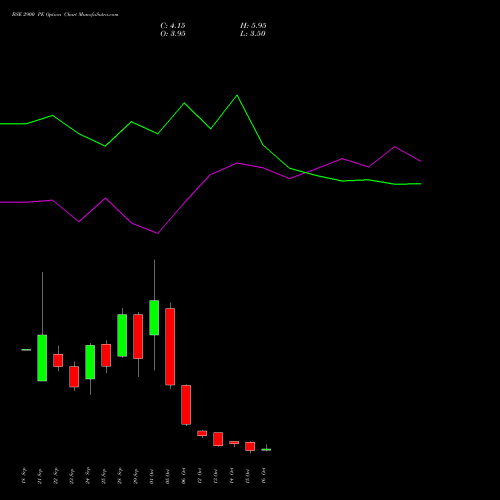The width and height of the screenshot is (500, 500).
Task: Click the chart title in the top-left corner
Action: tap(65, 15)
